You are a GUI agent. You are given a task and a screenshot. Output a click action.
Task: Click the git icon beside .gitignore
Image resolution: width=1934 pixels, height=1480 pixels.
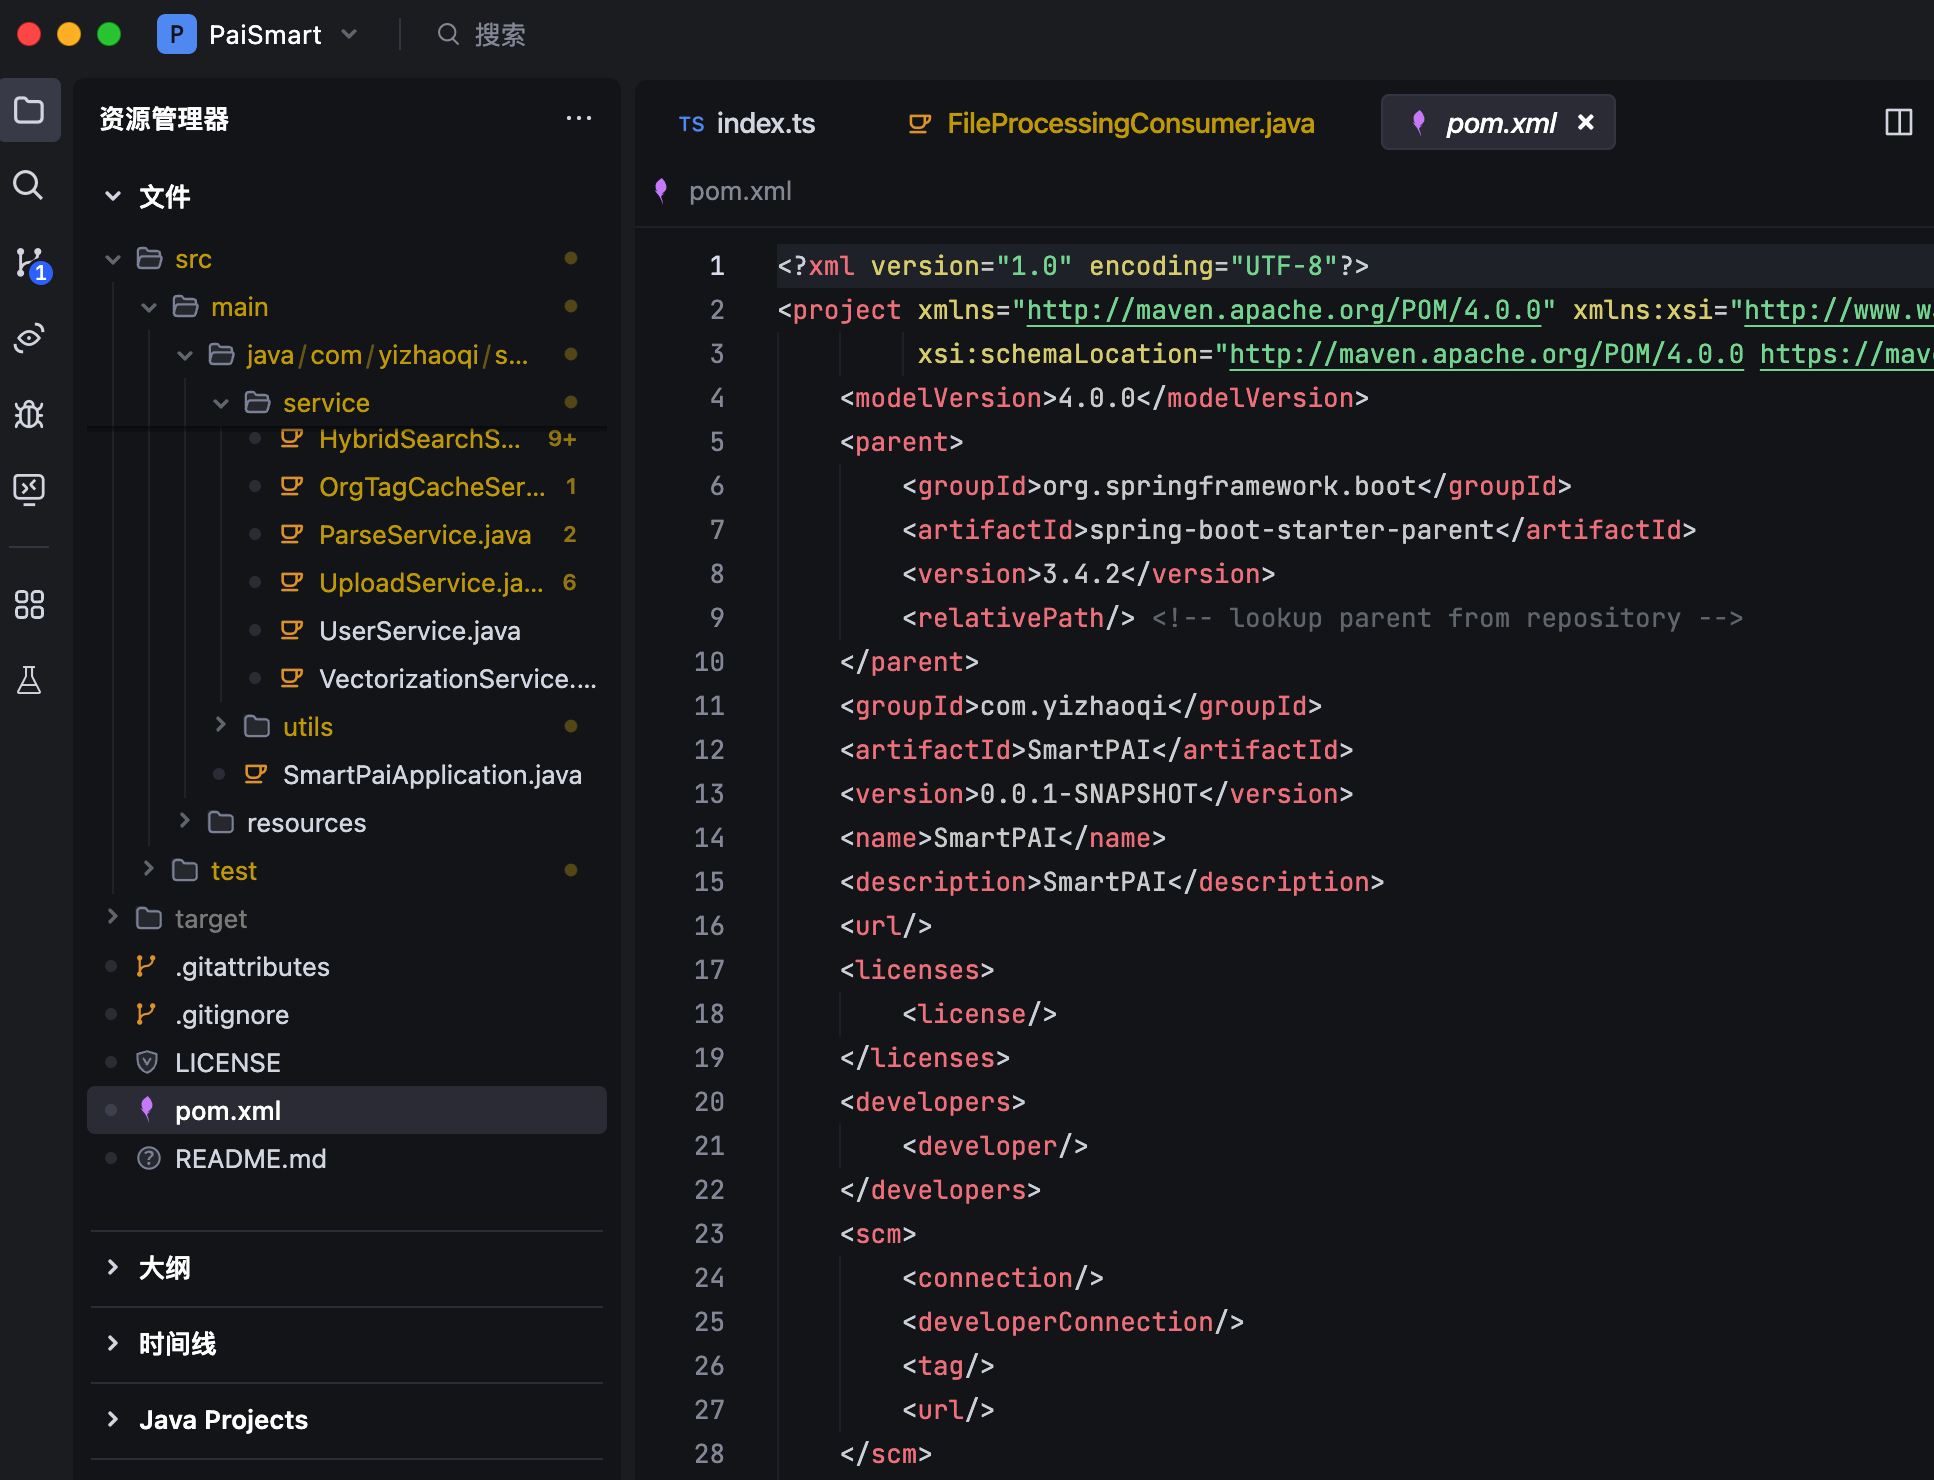pos(146,1014)
